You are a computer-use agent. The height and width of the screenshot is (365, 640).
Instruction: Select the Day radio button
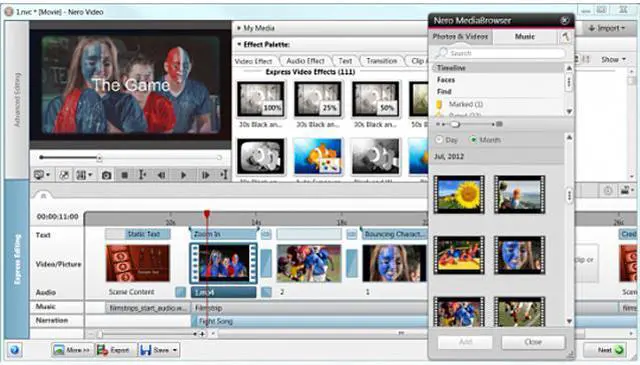(x=439, y=140)
